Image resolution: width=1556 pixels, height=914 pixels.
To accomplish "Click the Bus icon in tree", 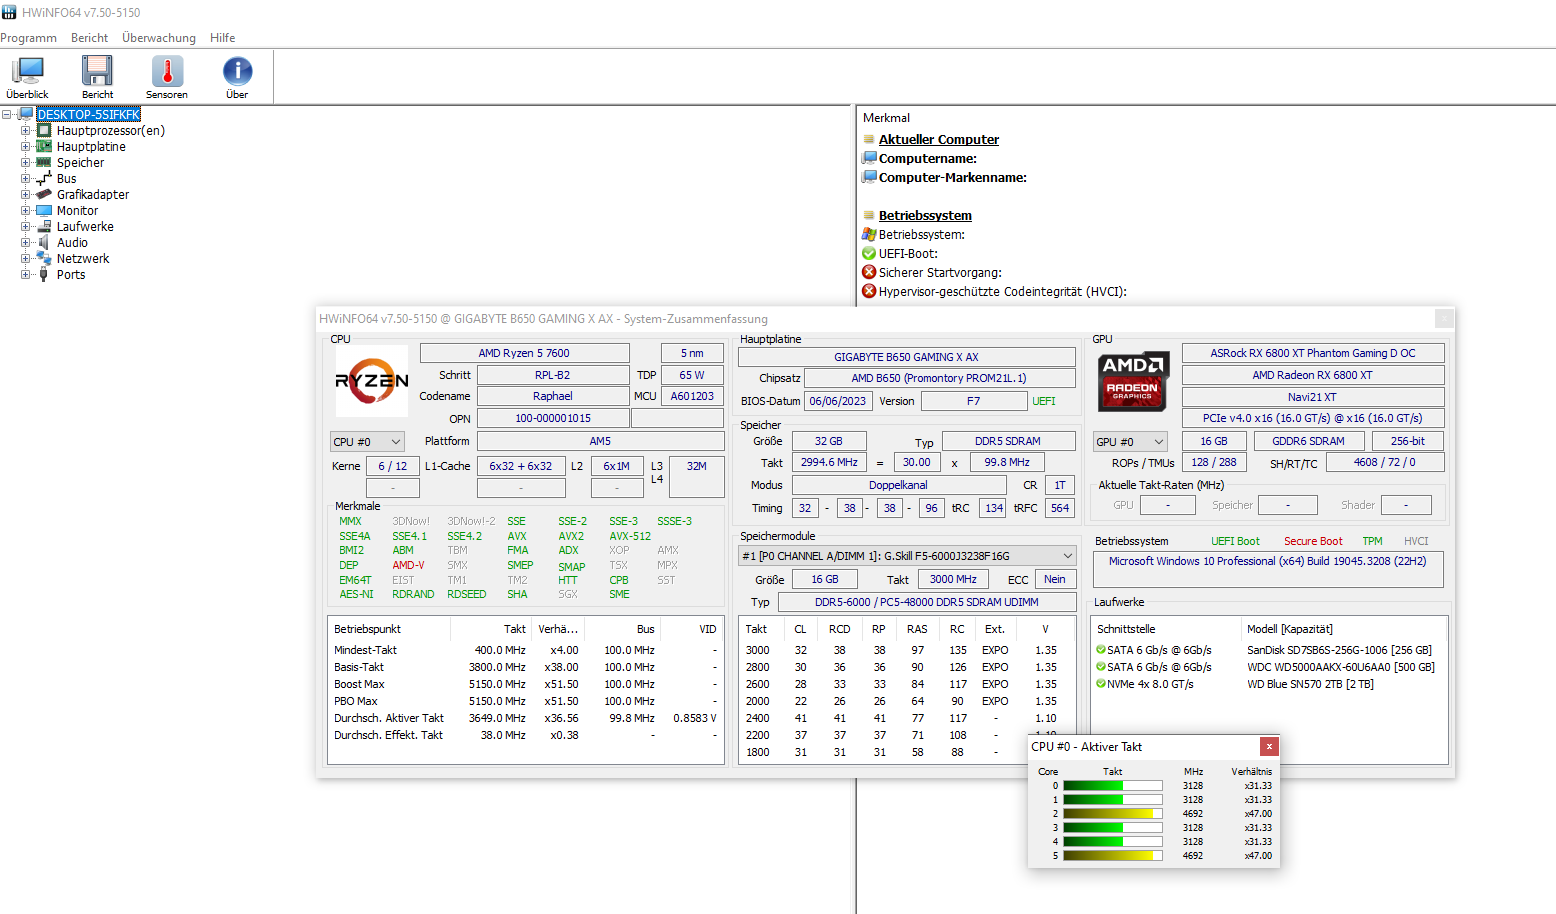I will [x=44, y=179].
